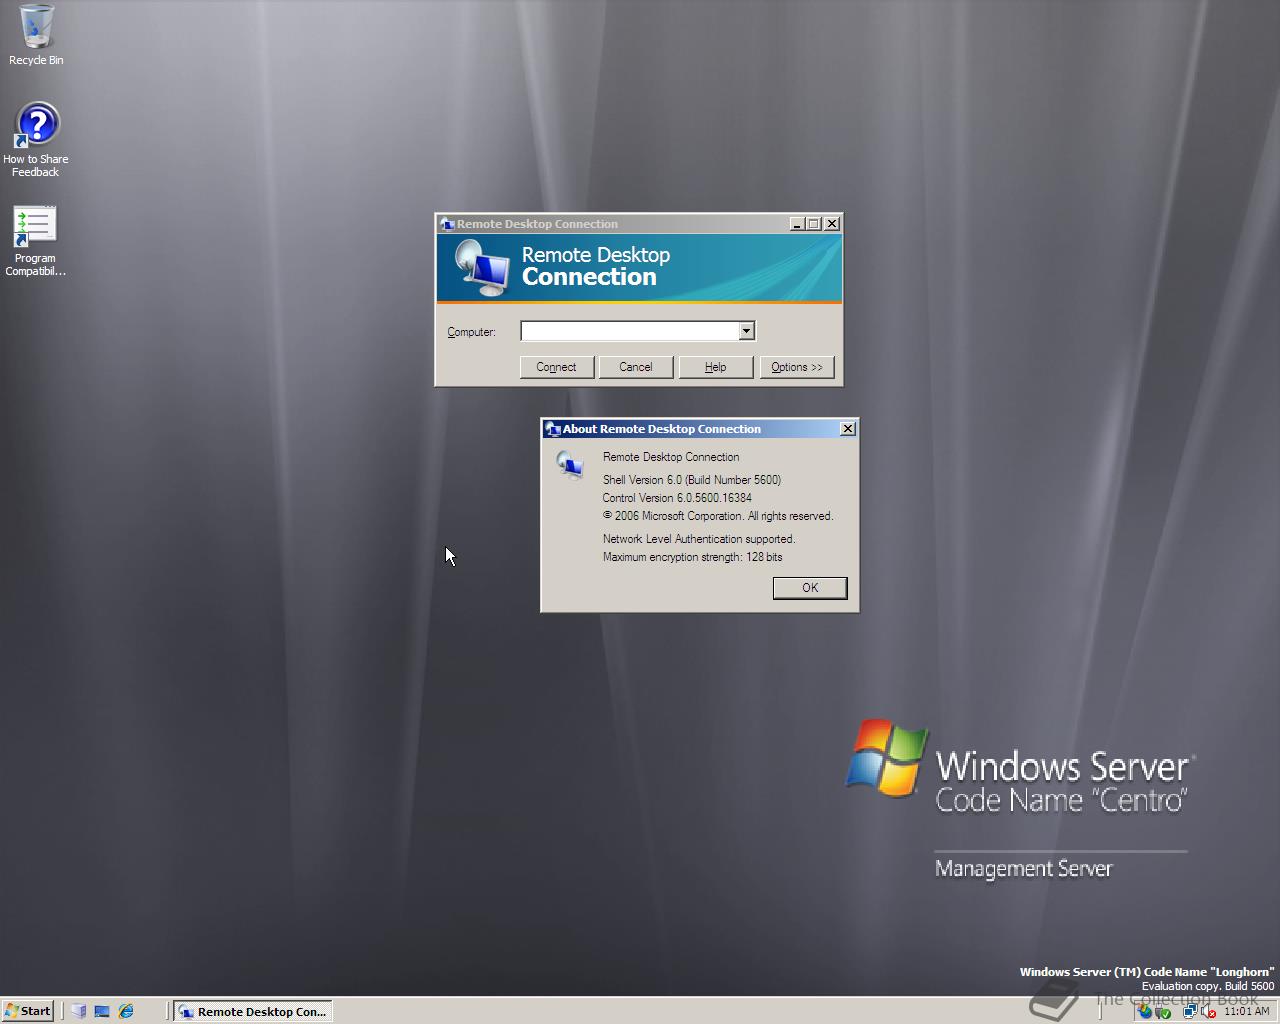The image size is (1280, 1024).
Task: Click the Help button
Action: tap(715, 367)
